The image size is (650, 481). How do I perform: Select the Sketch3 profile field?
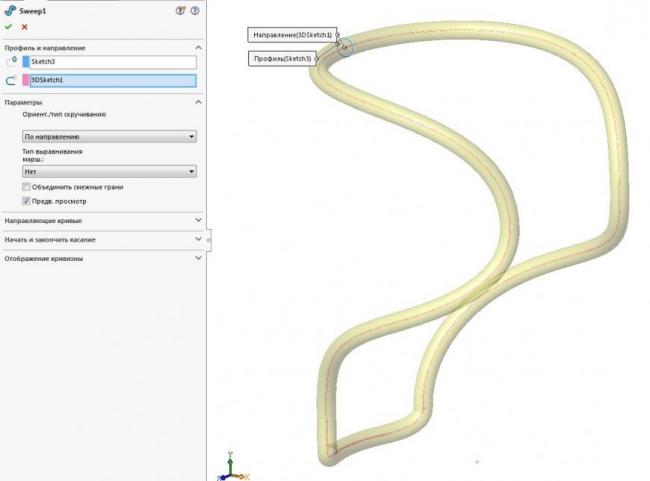pyautogui.click(x=113, y=62)
